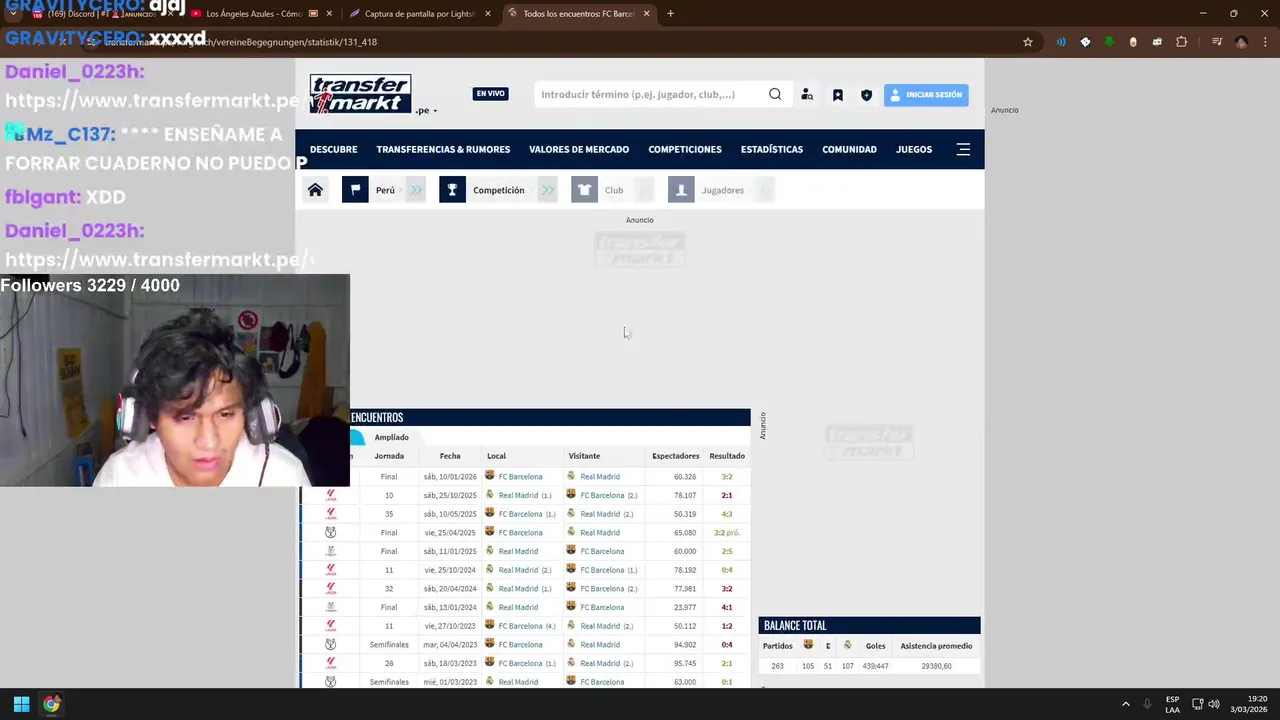Open result 3:2 pró. of 25/04/2025
This screenshot has height=720, width=1280.
pyautogui.click(x=727, y=533)
